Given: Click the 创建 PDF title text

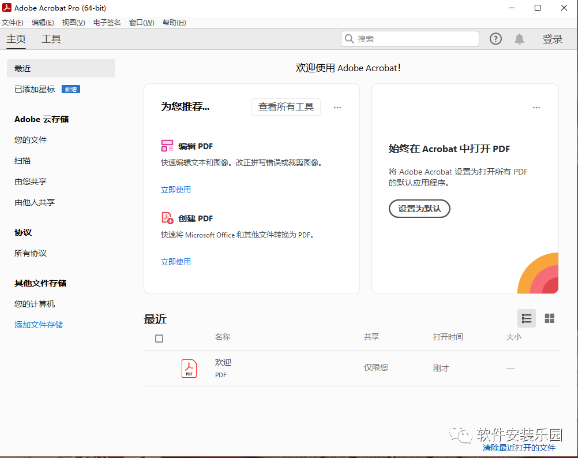Looking at the screenshot, I should (196, 218).
